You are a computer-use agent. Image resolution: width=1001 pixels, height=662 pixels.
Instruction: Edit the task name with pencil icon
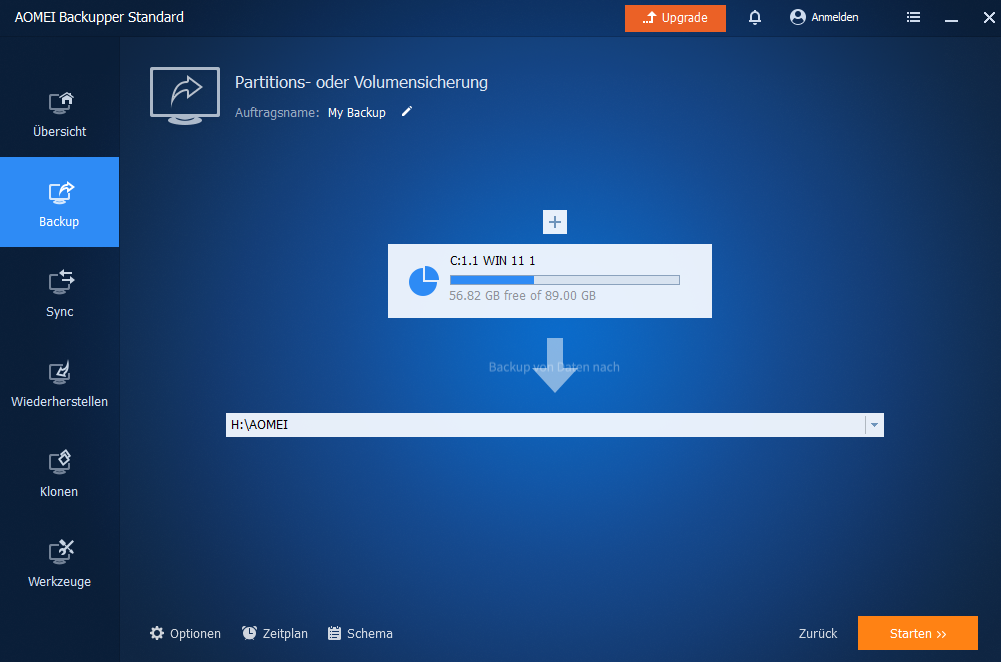(x=407, y=112)
